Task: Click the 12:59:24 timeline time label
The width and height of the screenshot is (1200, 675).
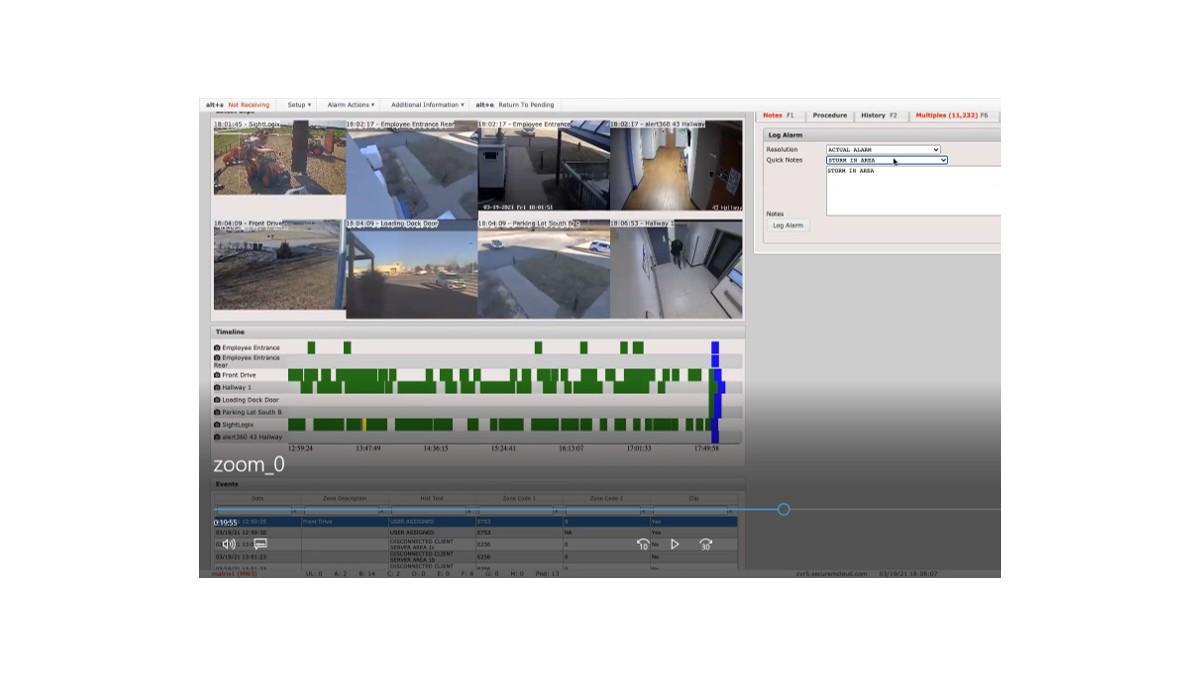Action: click(x=300, y=449)
